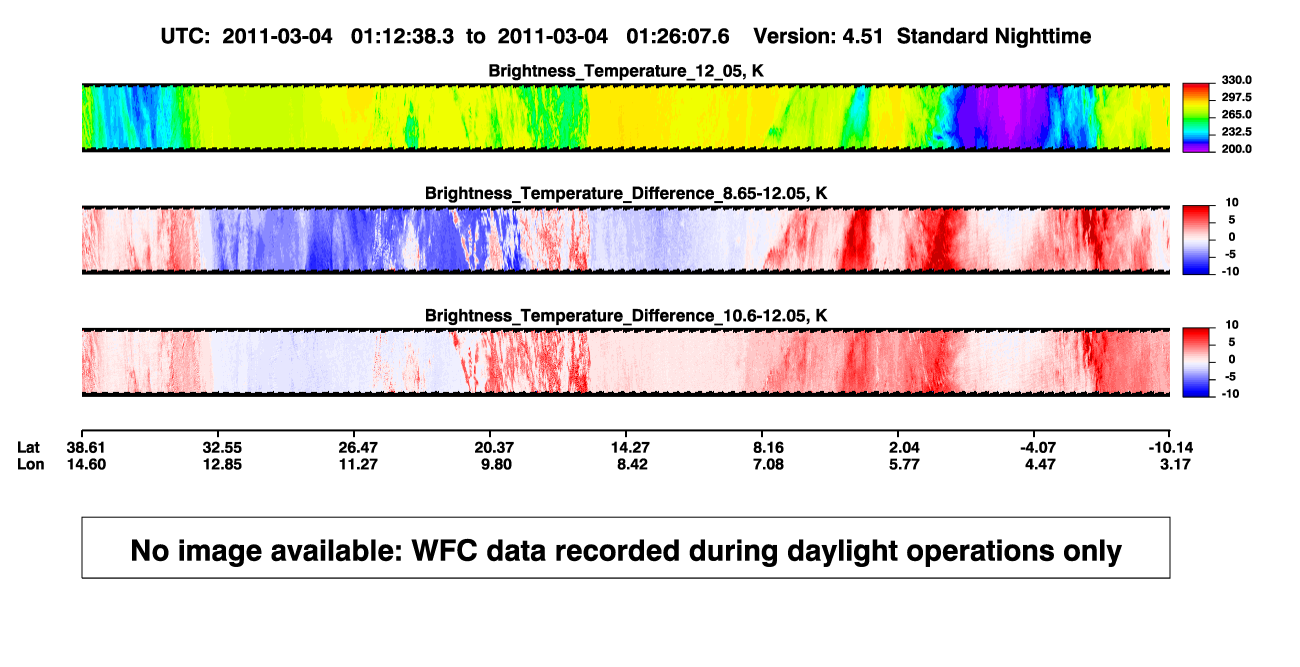Click latitude value 14.27
This screenshot has height=667, width=1300.
point(630,446)
